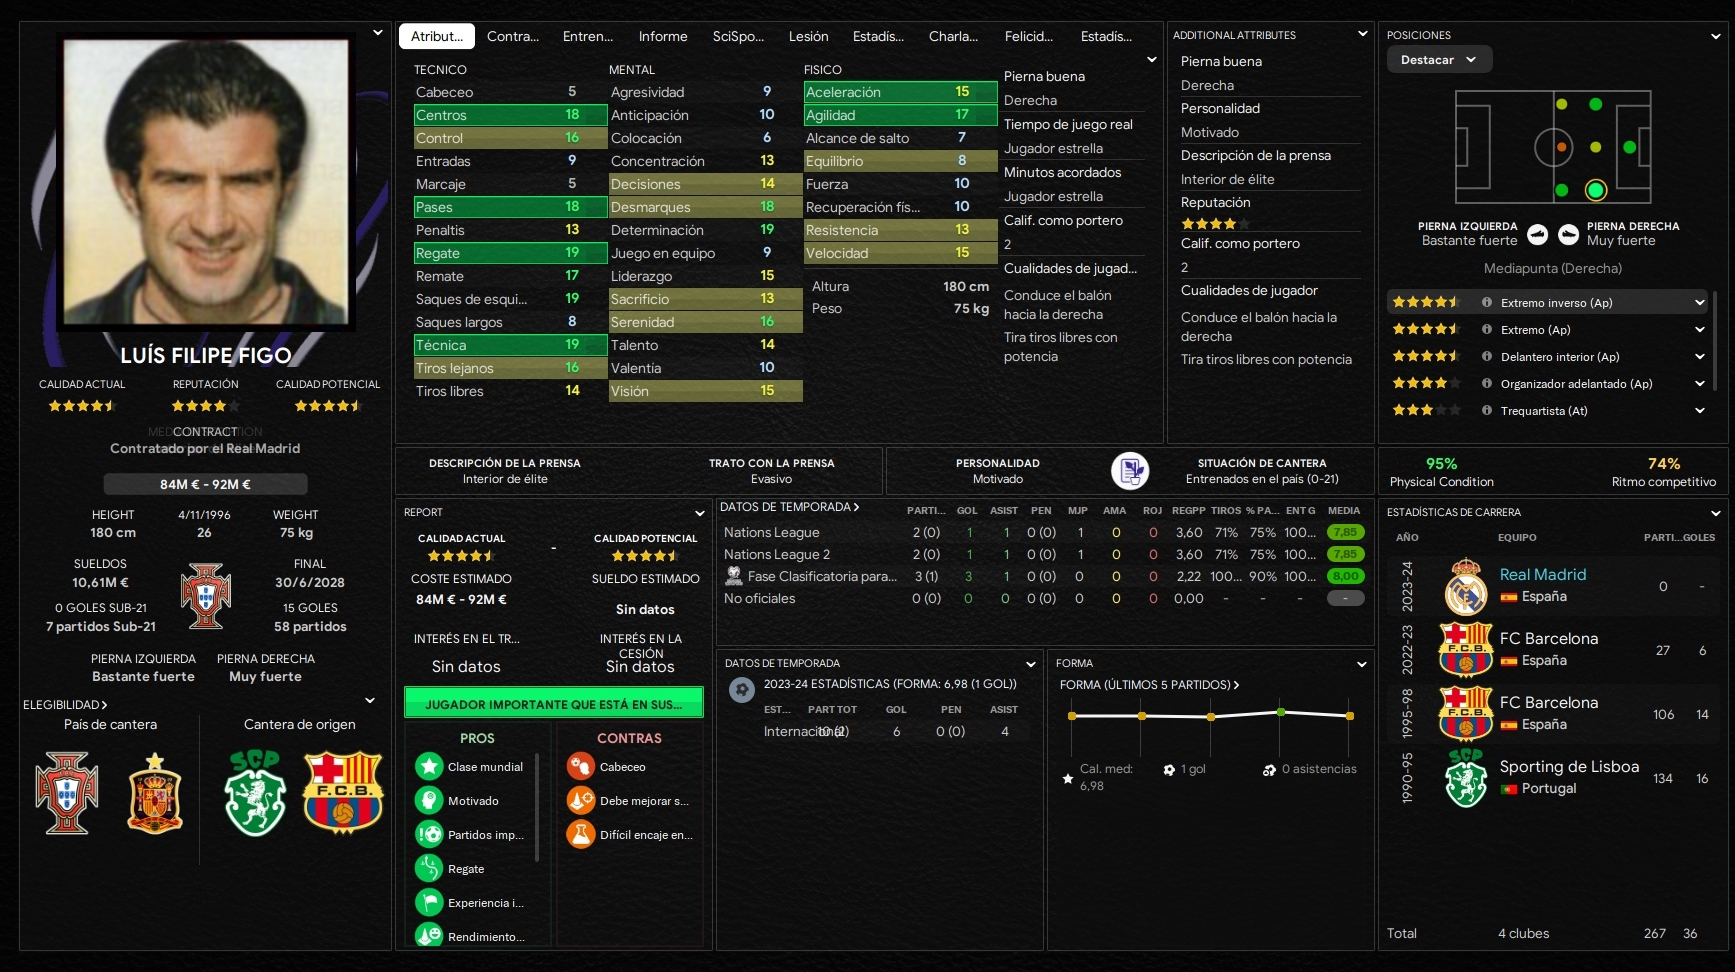
Task: Open the Forma panel dropdown arrow
Action: click(1361, 664)
